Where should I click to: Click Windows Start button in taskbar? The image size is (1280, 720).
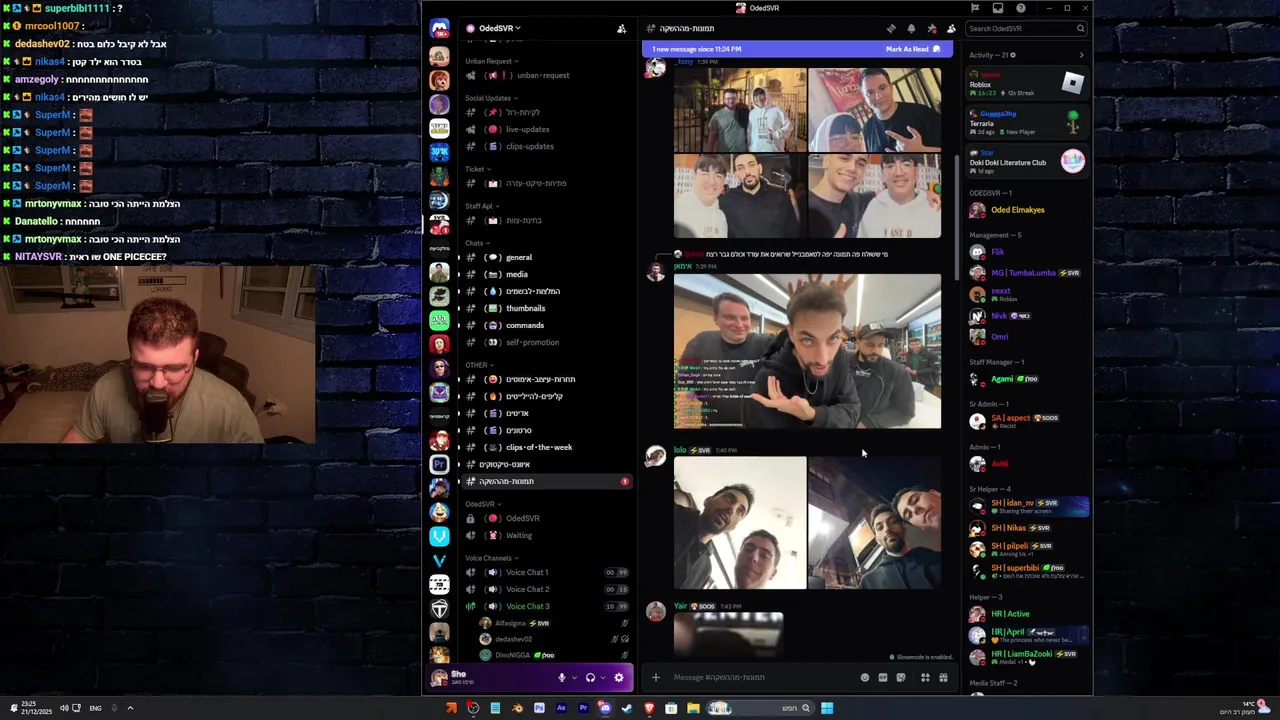[x=827, y=708]
